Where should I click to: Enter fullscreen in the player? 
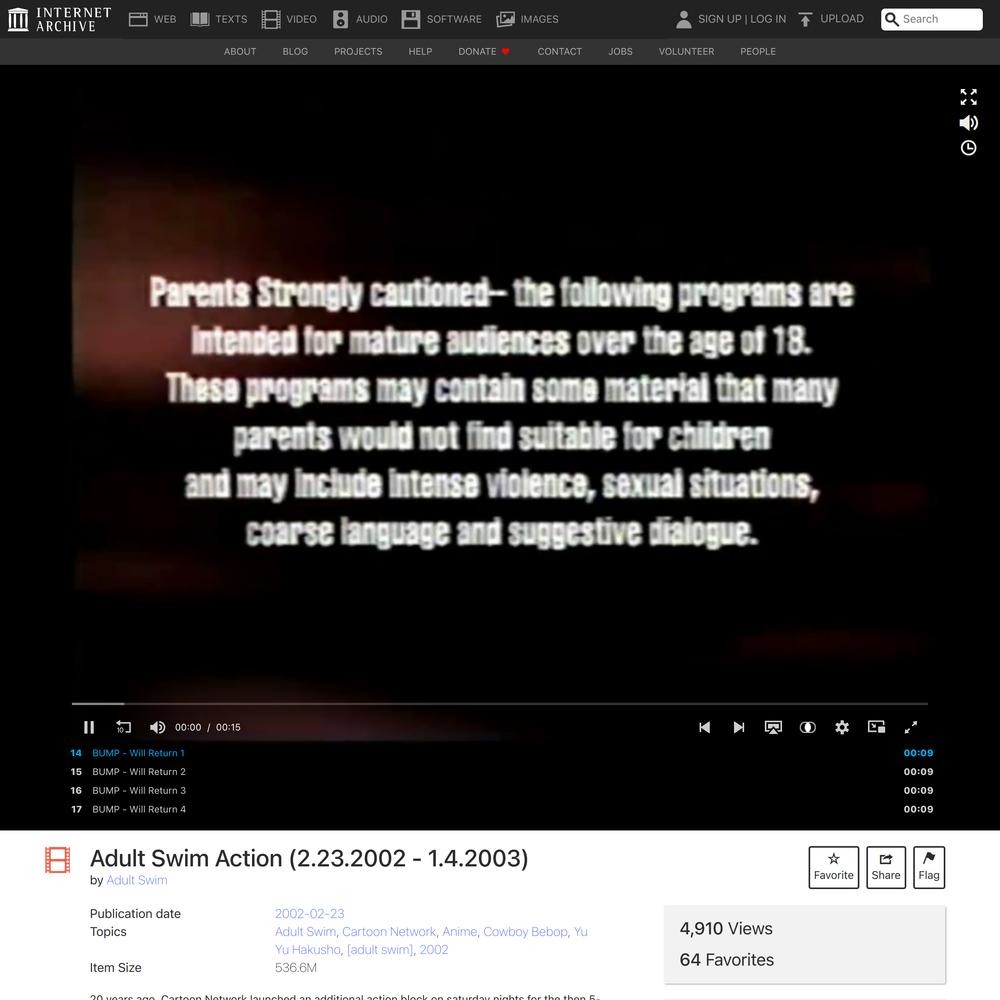[911, 727]
